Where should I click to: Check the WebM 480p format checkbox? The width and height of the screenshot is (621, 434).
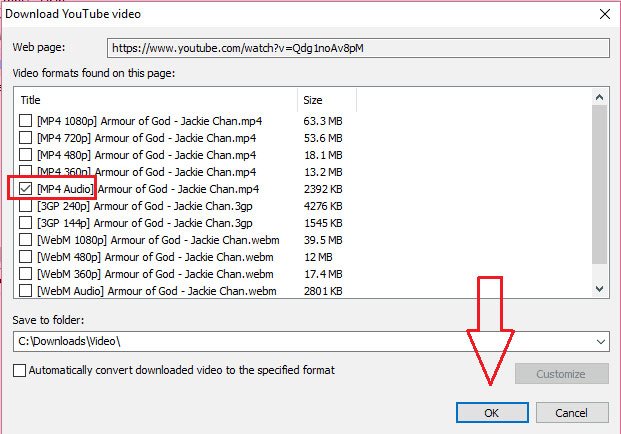pos(25,257)
